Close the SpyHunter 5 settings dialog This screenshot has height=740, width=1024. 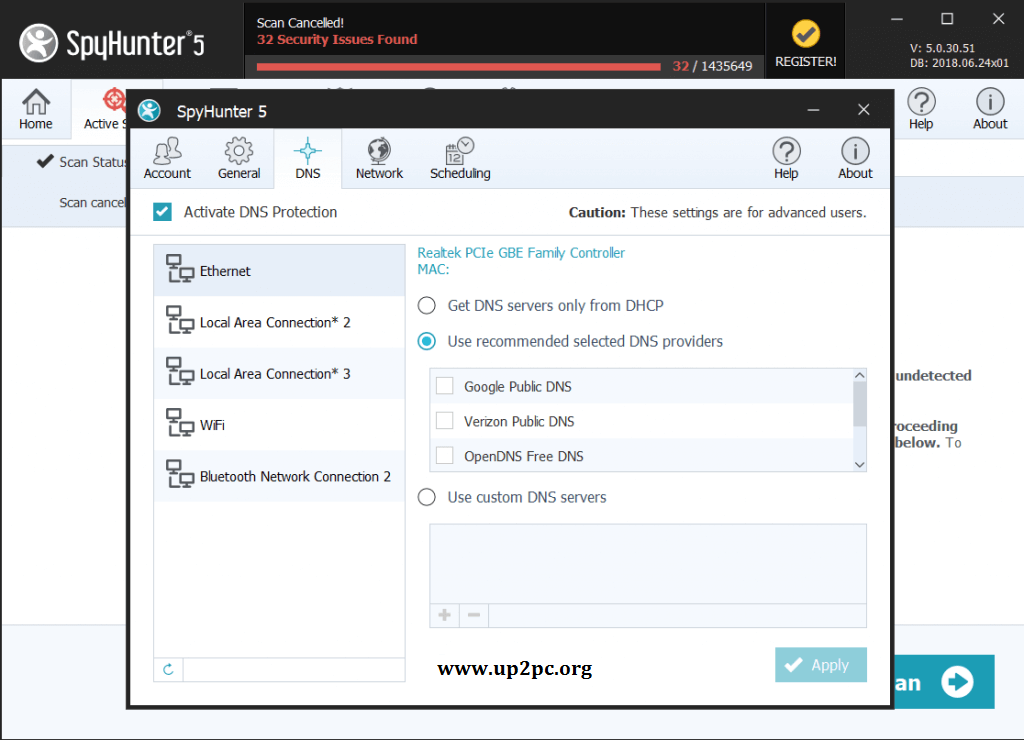pos(863,110)
